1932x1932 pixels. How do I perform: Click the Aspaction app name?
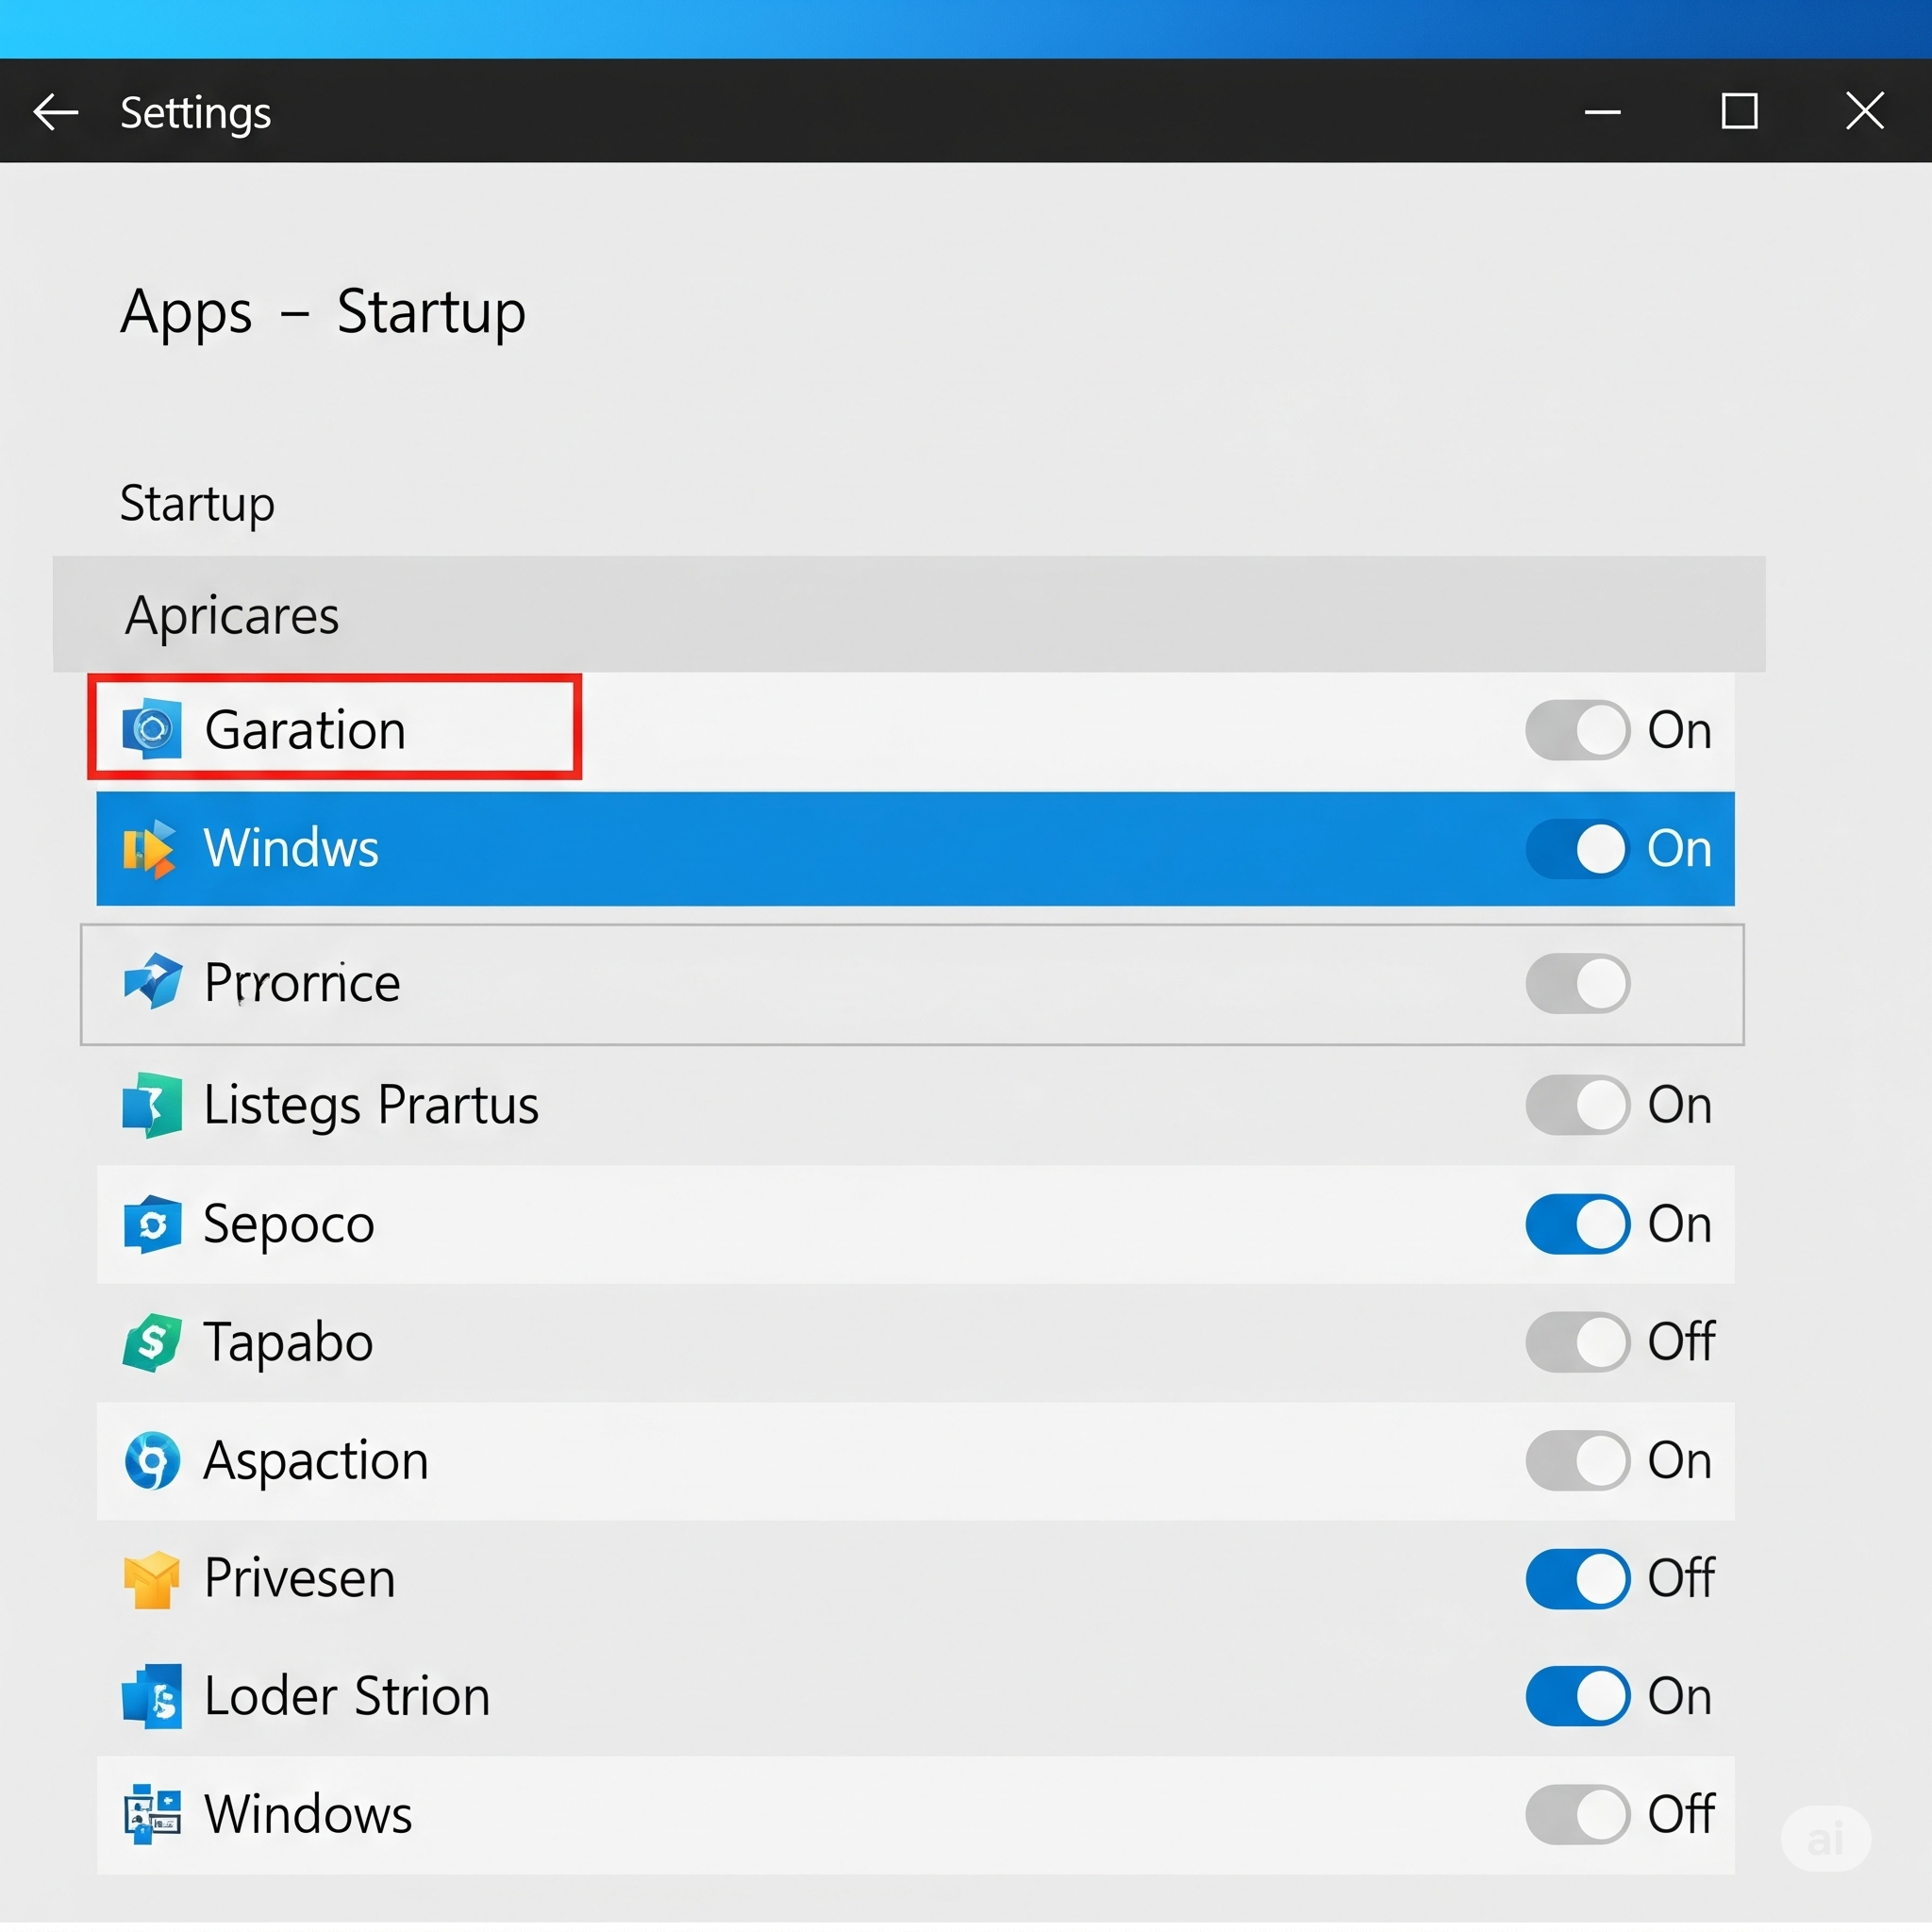click(x=316, y=1461)
